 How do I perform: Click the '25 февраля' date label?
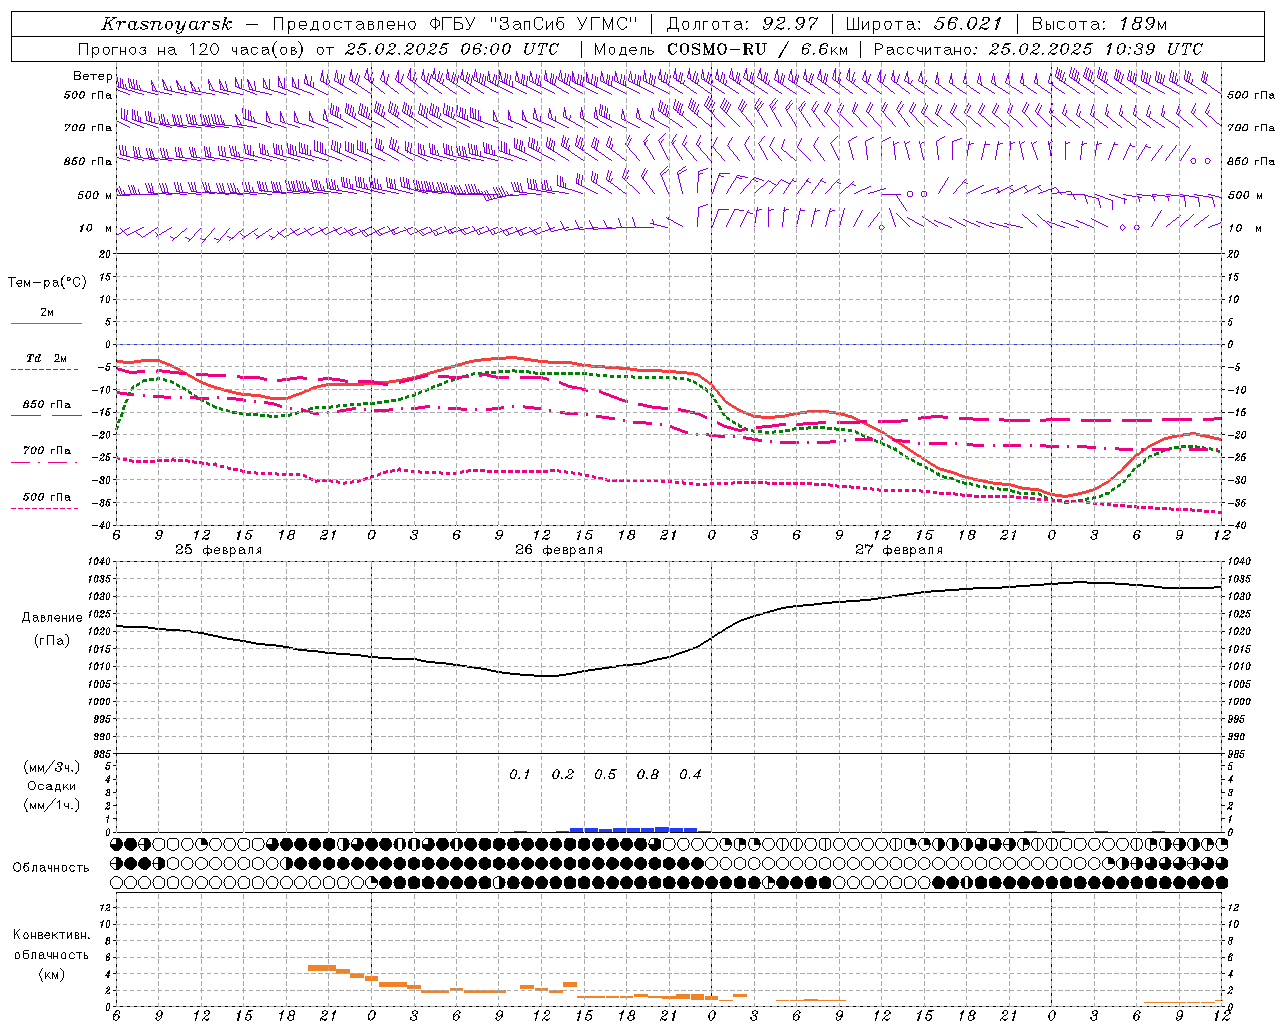[x=218, y=550]
